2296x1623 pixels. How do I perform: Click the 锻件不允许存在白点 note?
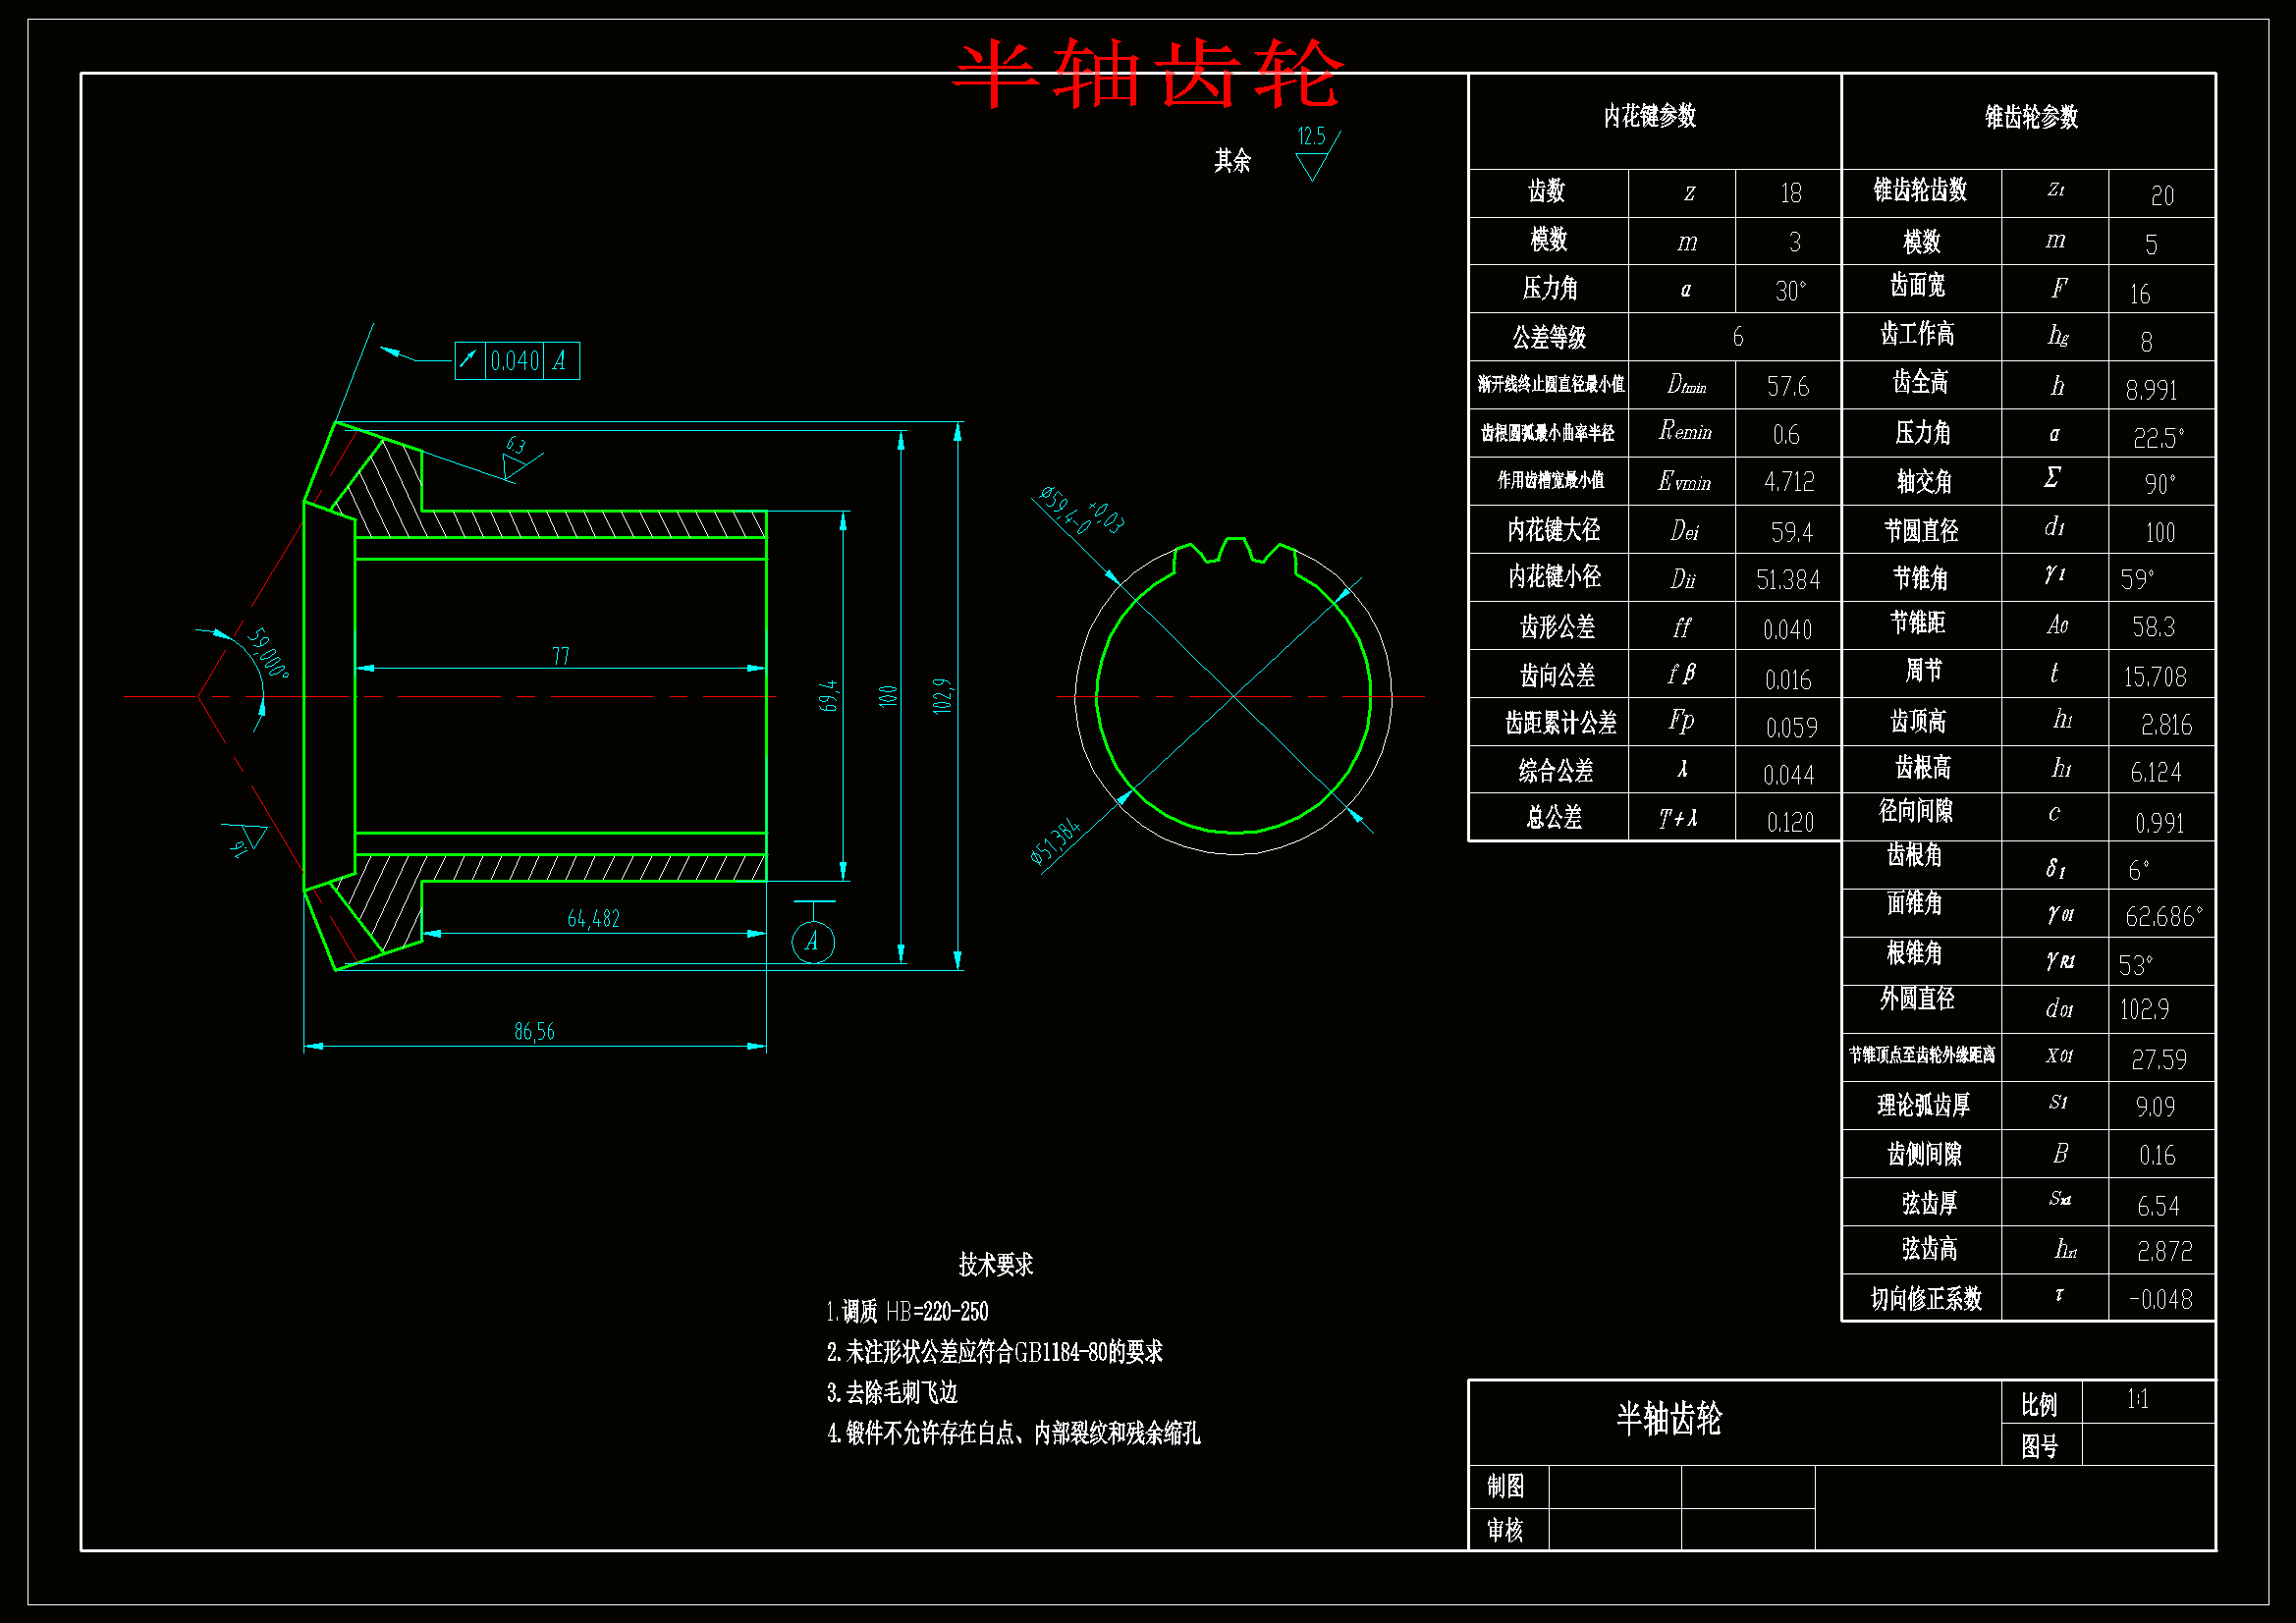(1013, 1433)
